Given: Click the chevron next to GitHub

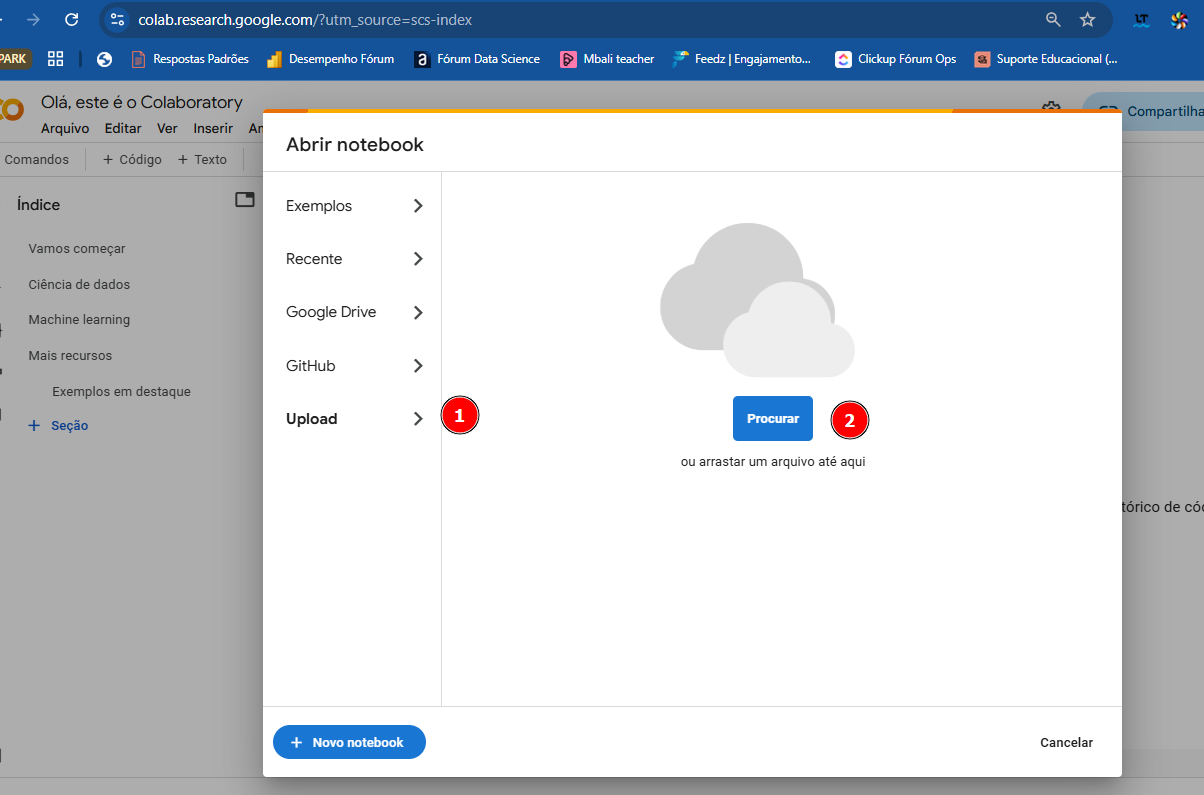Looking at the screenshot, I should point(418,366).
